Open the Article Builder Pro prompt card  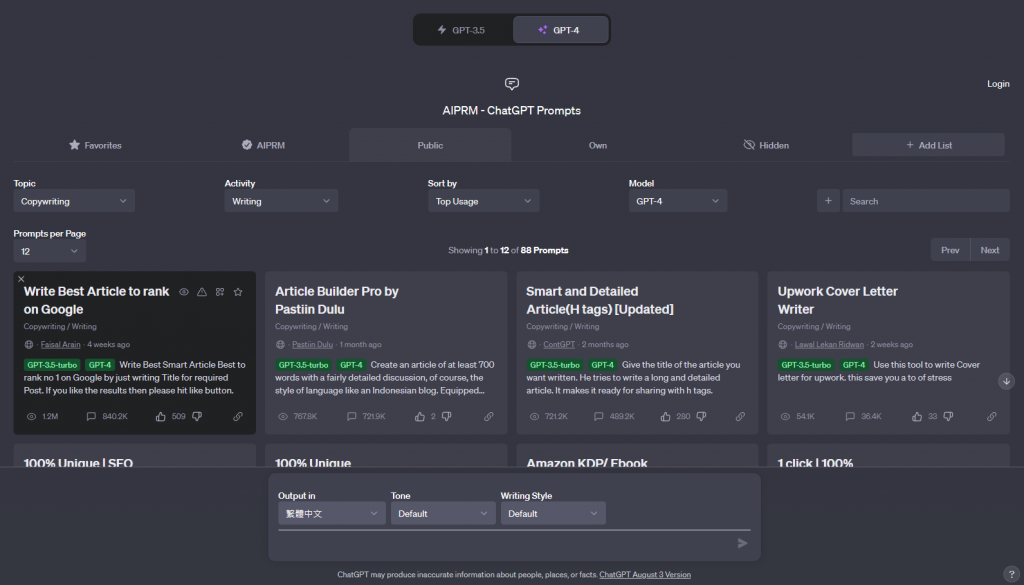pos(386,353)
